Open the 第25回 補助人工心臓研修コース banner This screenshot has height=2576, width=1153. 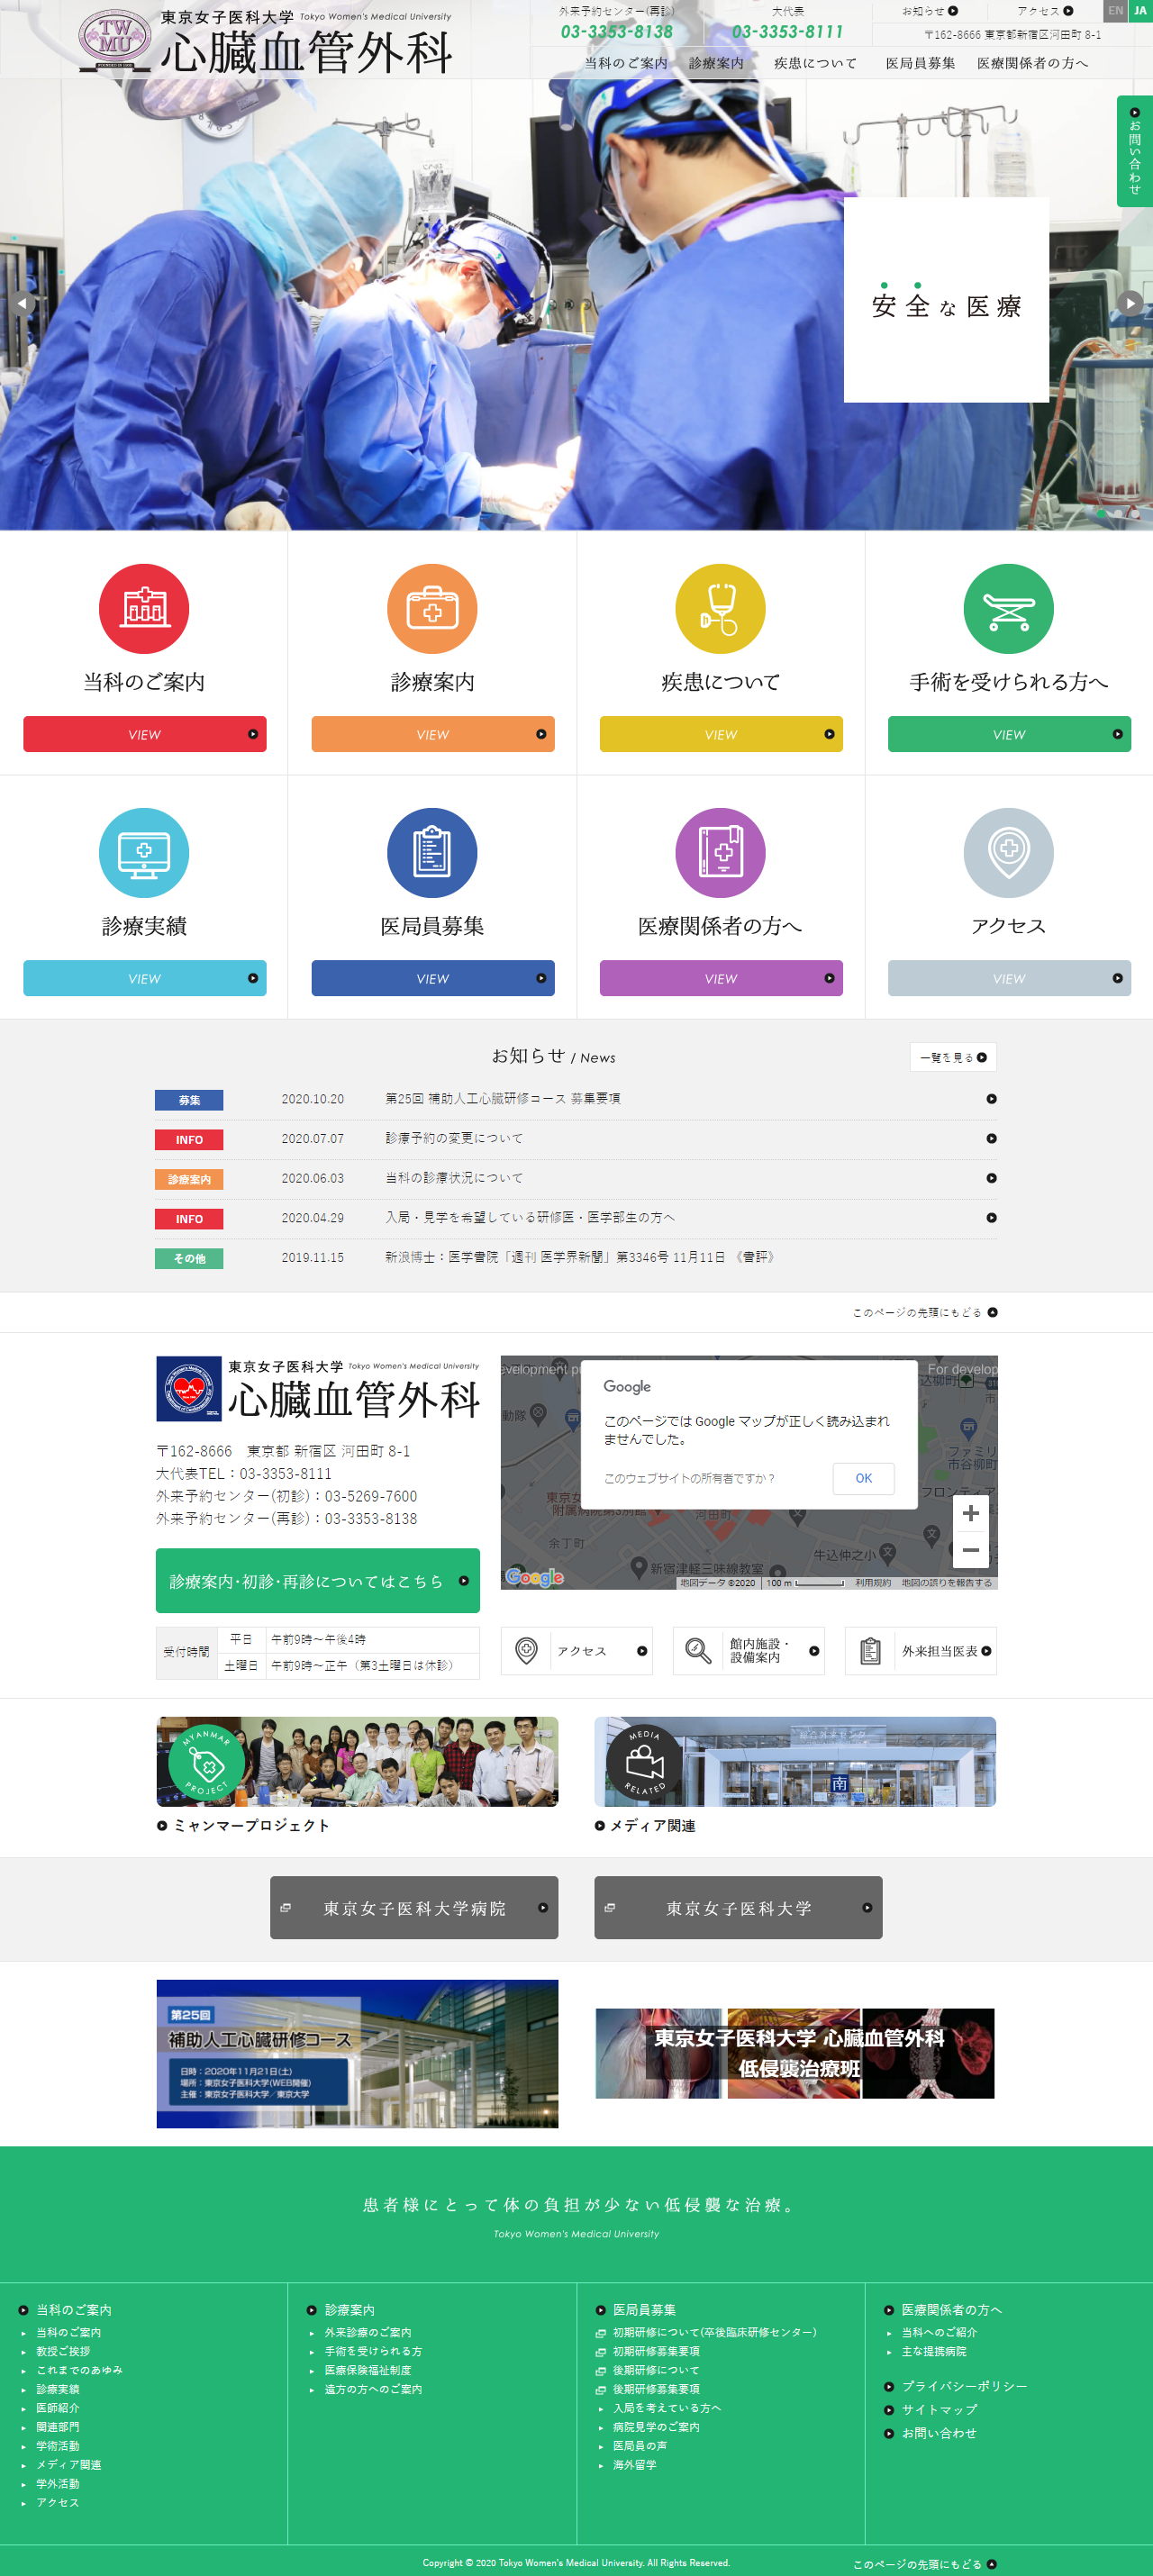(357, 2053)
